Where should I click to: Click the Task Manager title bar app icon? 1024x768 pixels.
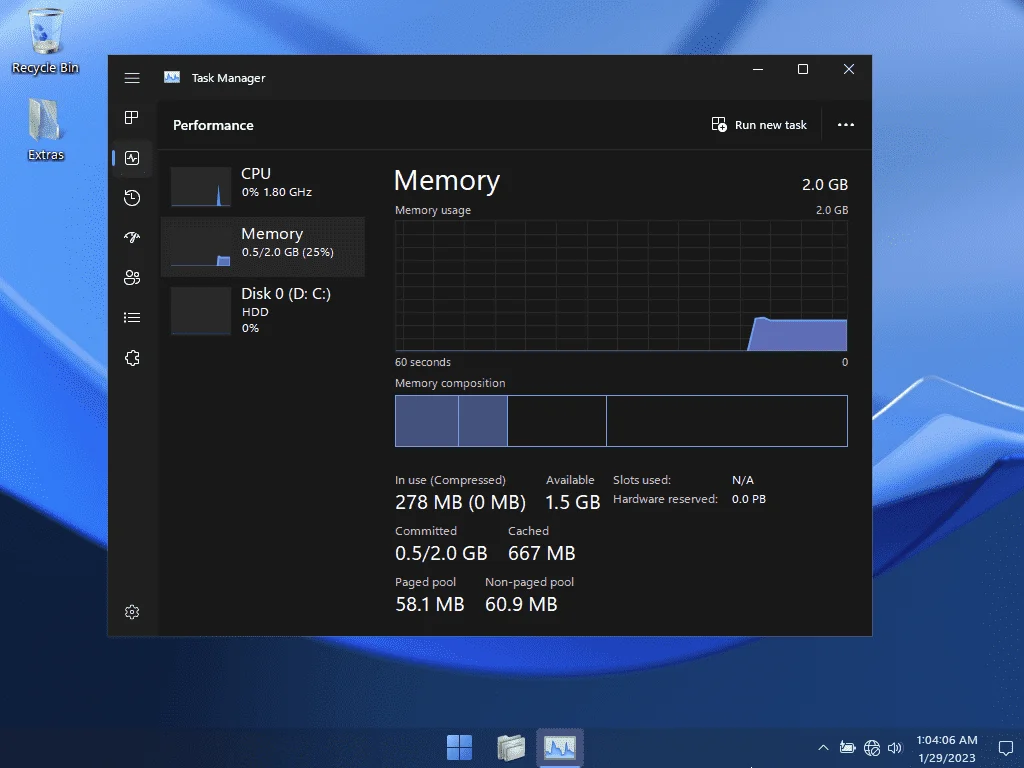172,77
